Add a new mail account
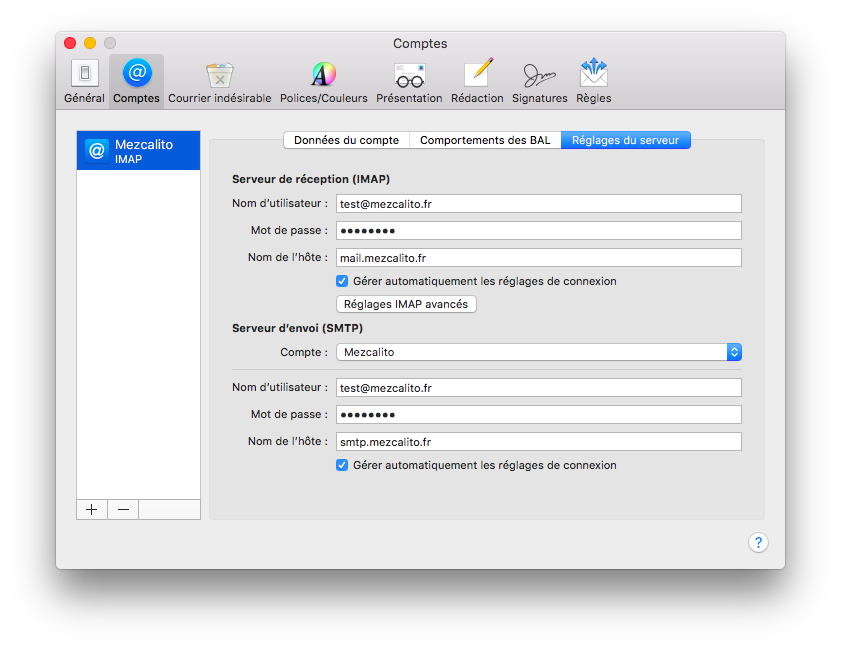The image size is (841, 649). (91, 509)
